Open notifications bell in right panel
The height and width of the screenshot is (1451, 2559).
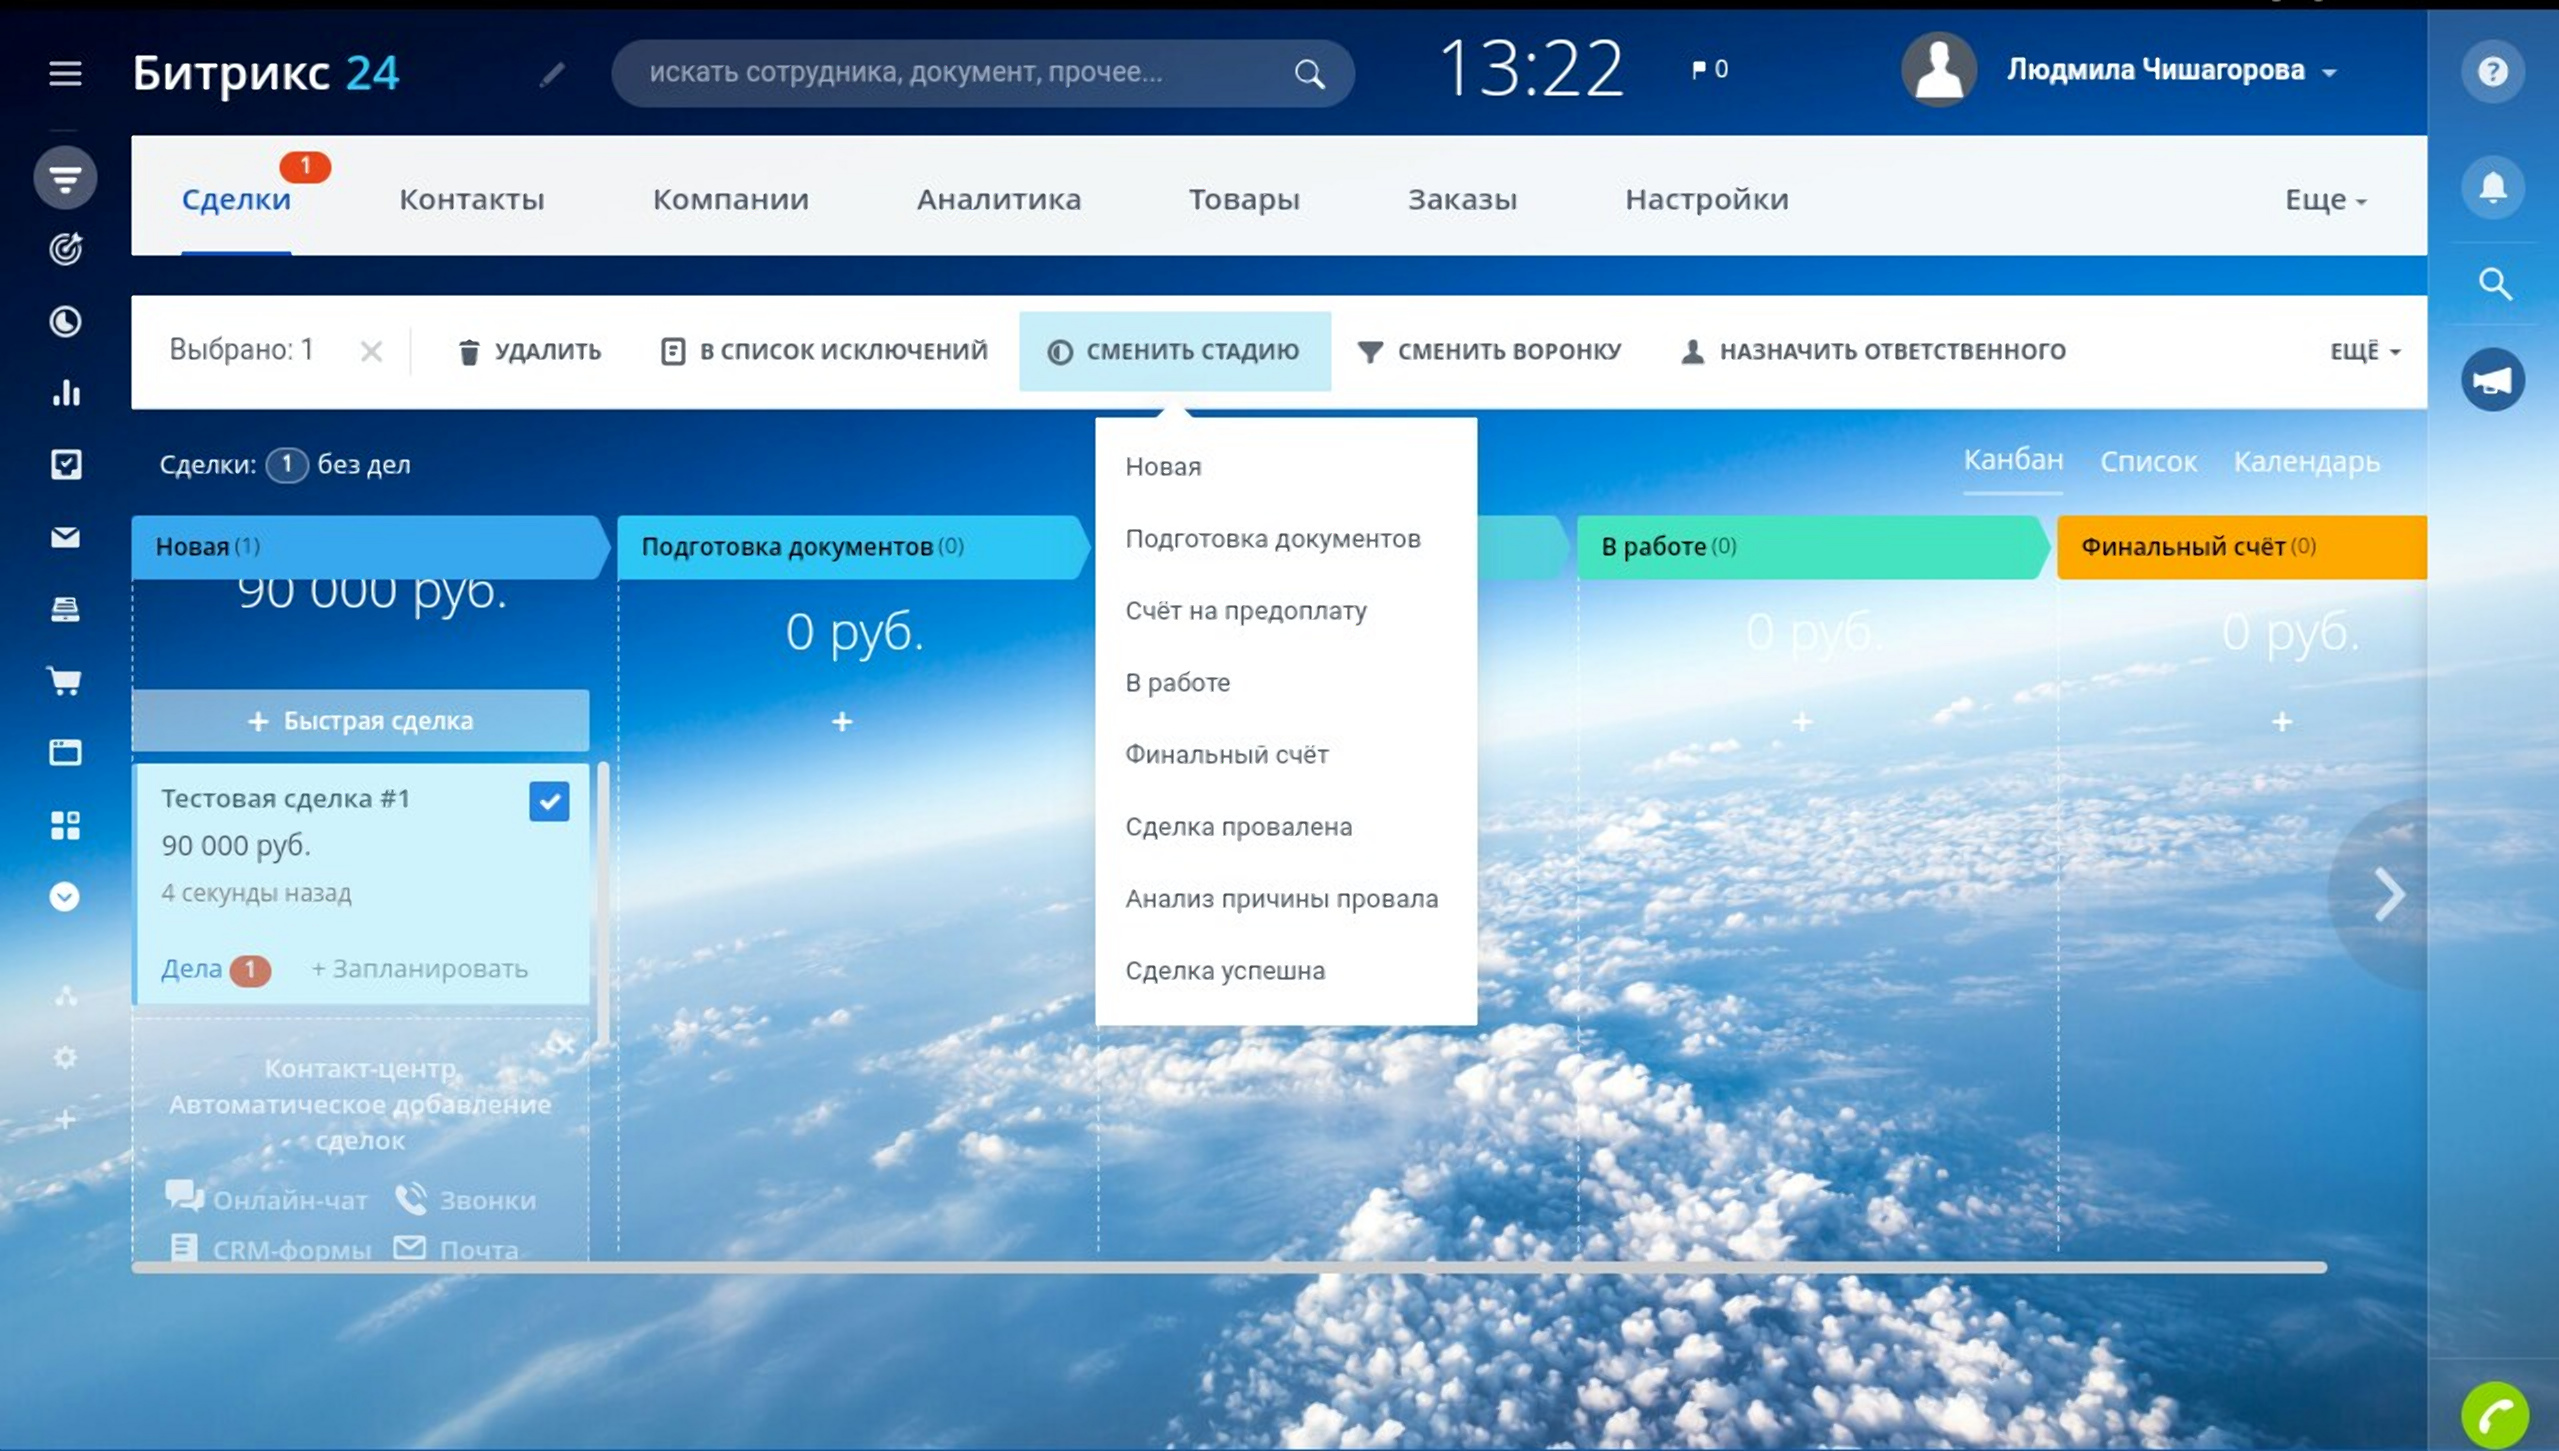[x=2493, y=187]
